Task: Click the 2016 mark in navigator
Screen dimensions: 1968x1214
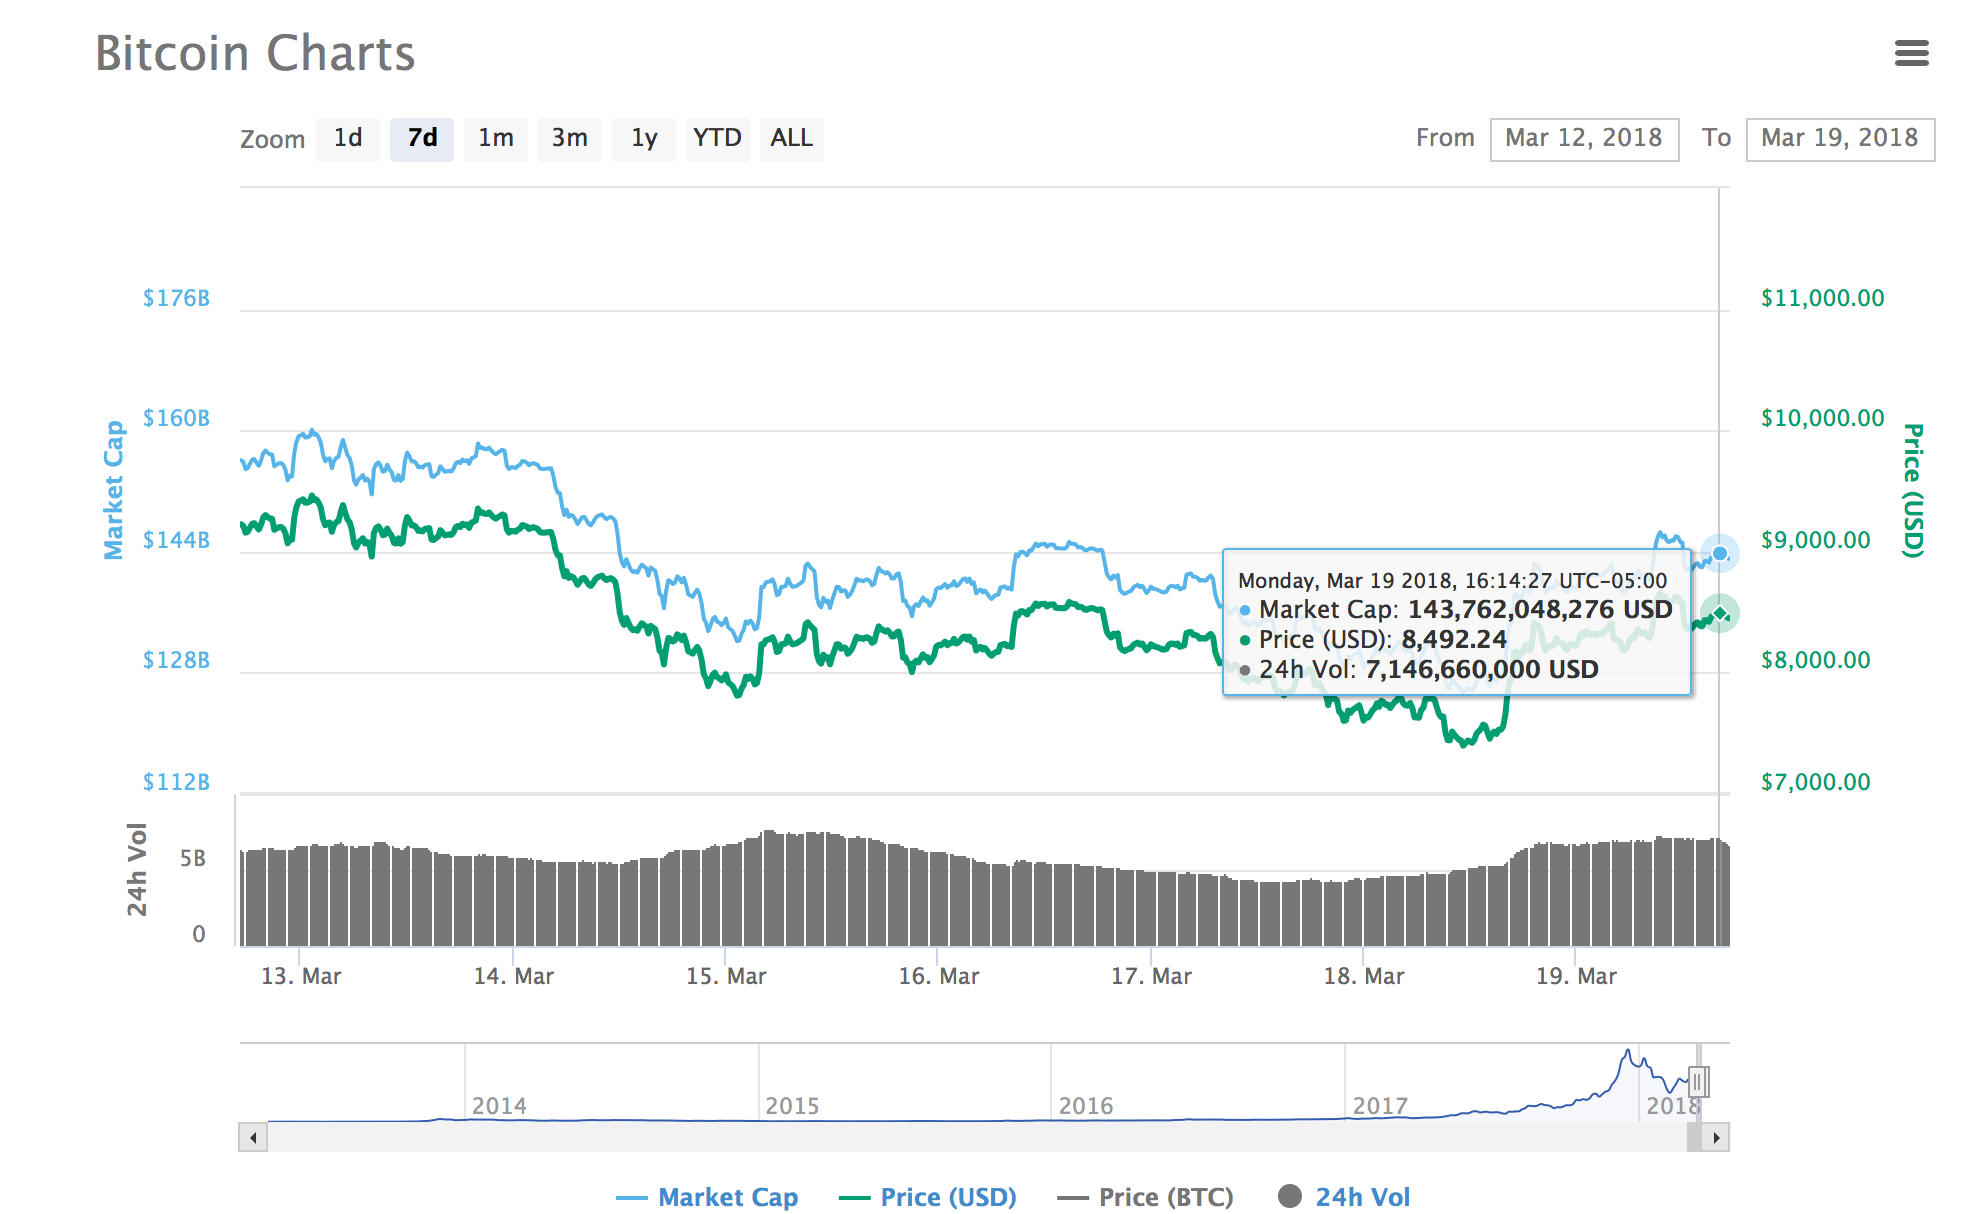Action: pos(1086,1106)
